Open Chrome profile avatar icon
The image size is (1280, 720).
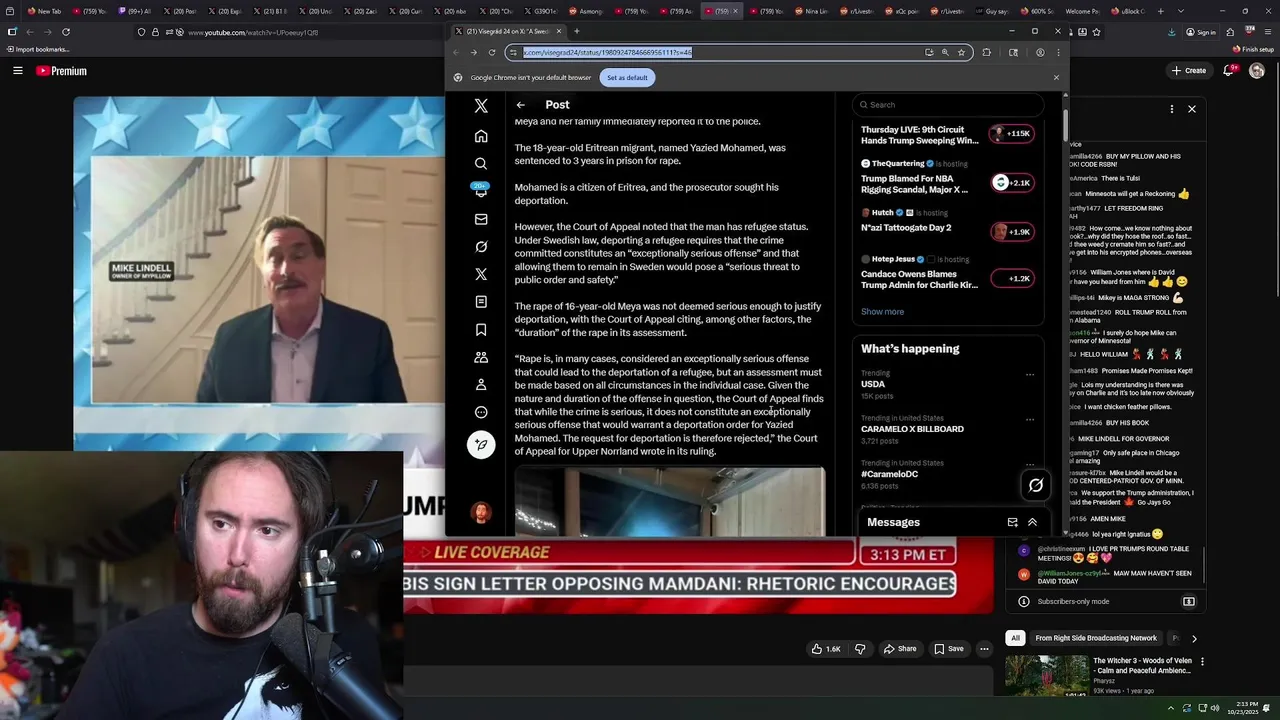tap(1040, 52)
